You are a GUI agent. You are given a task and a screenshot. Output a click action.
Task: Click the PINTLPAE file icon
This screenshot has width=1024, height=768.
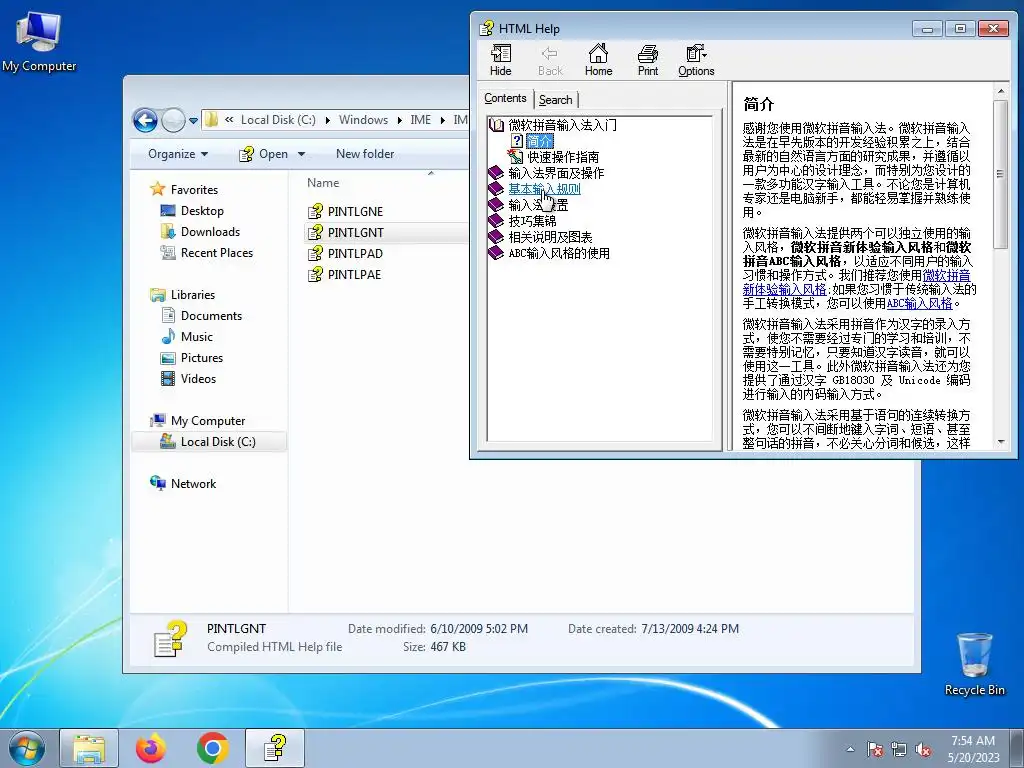[315, 274]
